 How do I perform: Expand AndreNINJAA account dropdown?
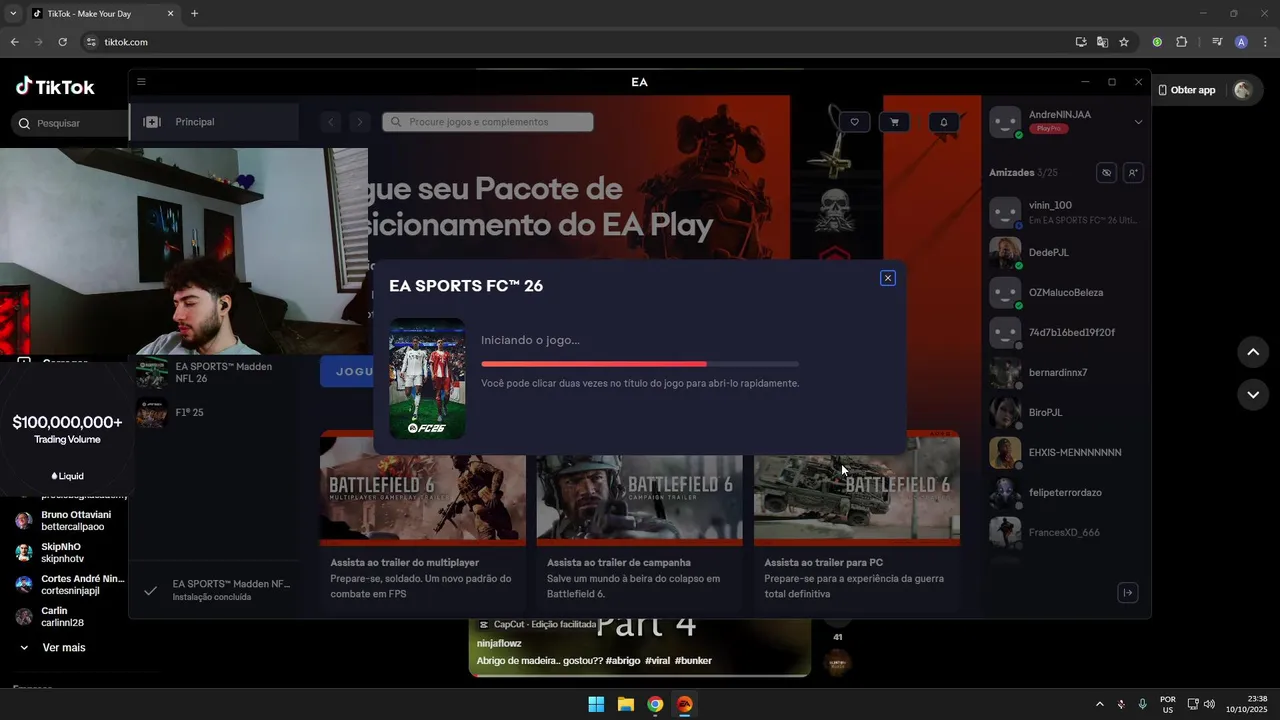tap(1138, 122)
